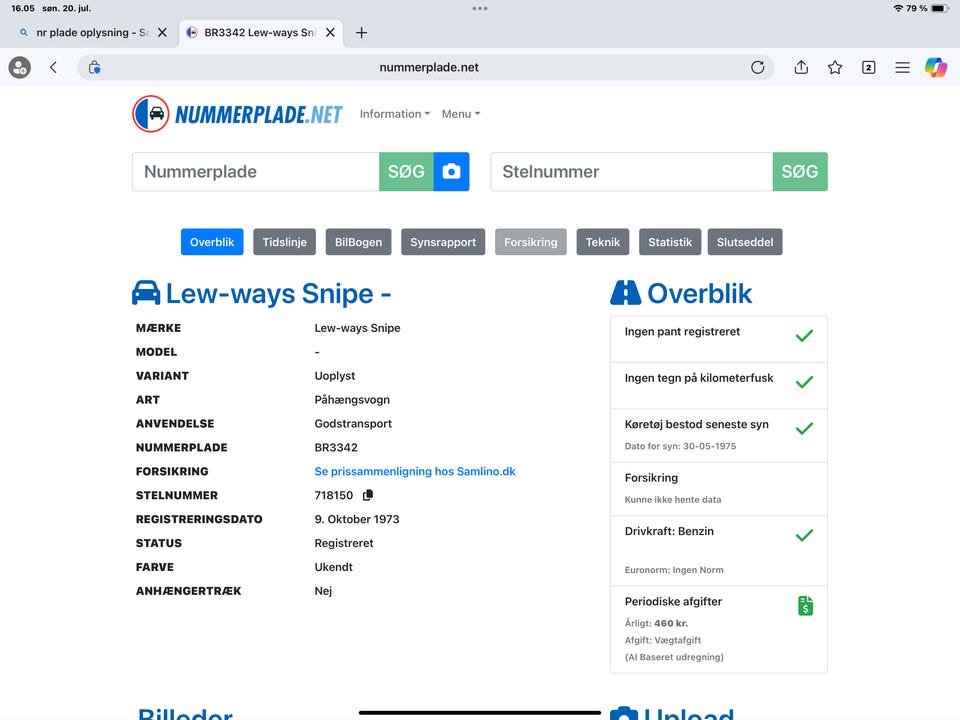
Task: Select the stelnummer value '718150'
Action: pyautogui.click(x=334, y=495)
